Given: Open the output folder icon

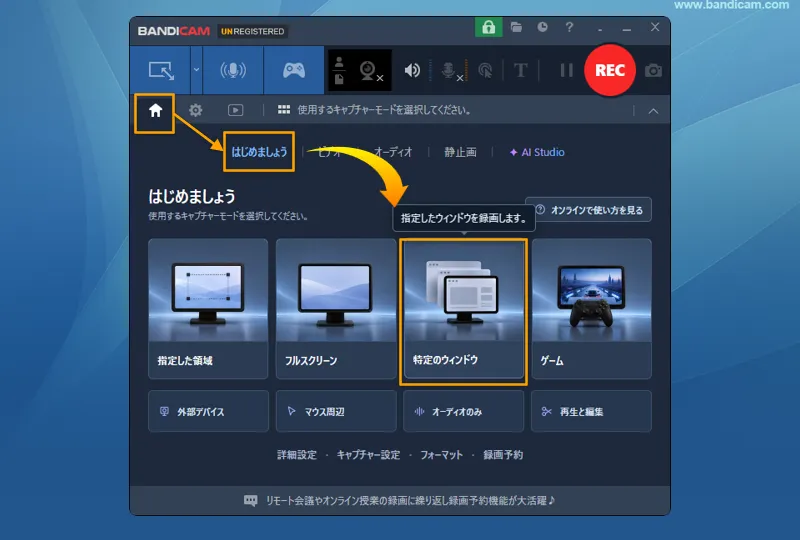Looking at the screenshot, I should pos(516,27).
